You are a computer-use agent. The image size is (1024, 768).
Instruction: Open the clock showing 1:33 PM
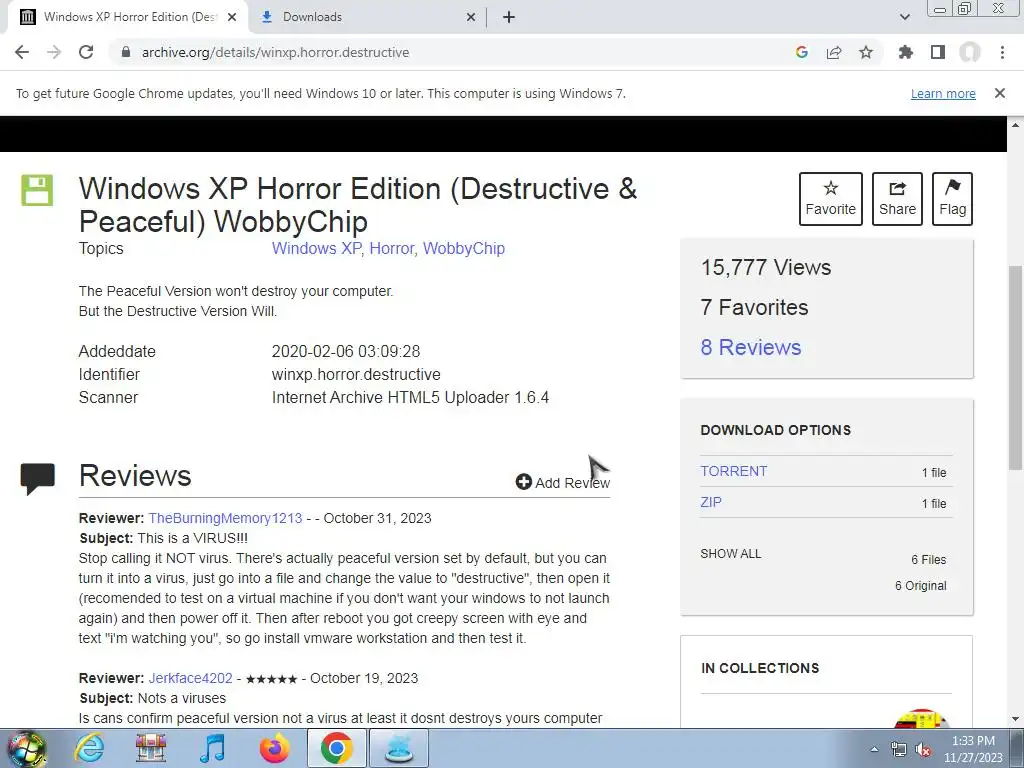[973, 749]
